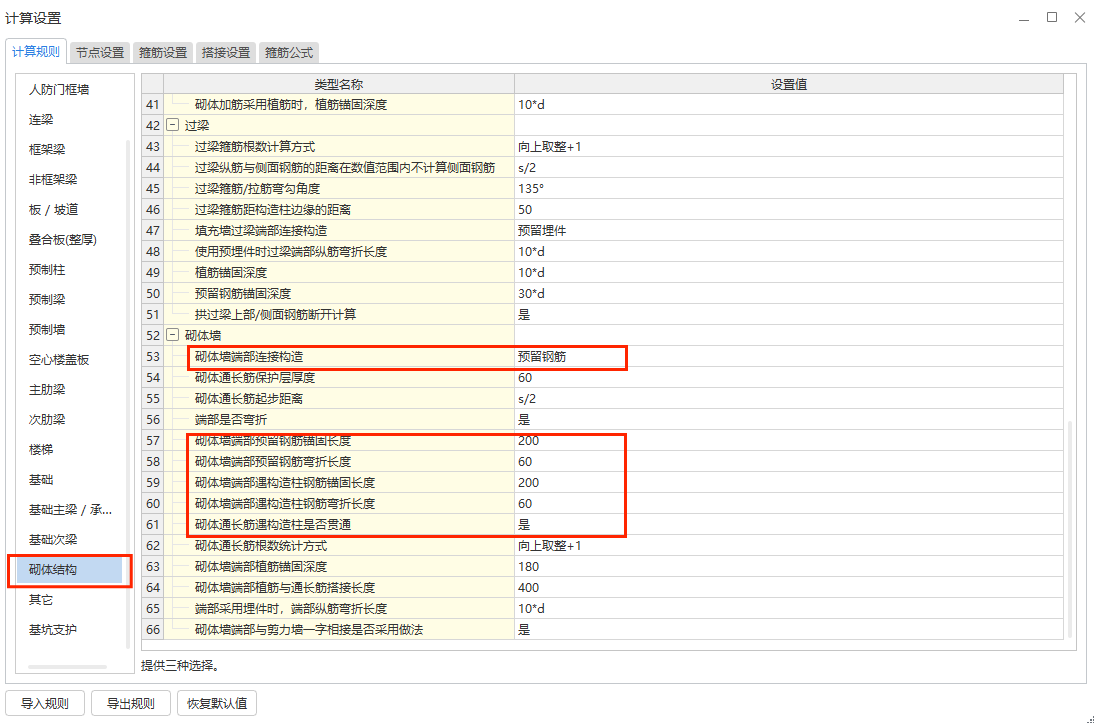Edit 过梁箍筋根数计算方式 value 向上取整+1

[789, 147]
